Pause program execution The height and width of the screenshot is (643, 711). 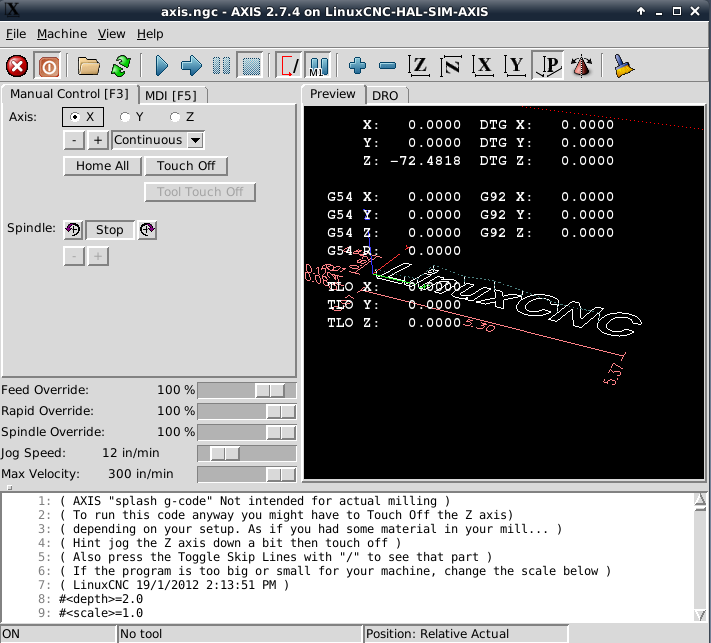coord(221,66)
